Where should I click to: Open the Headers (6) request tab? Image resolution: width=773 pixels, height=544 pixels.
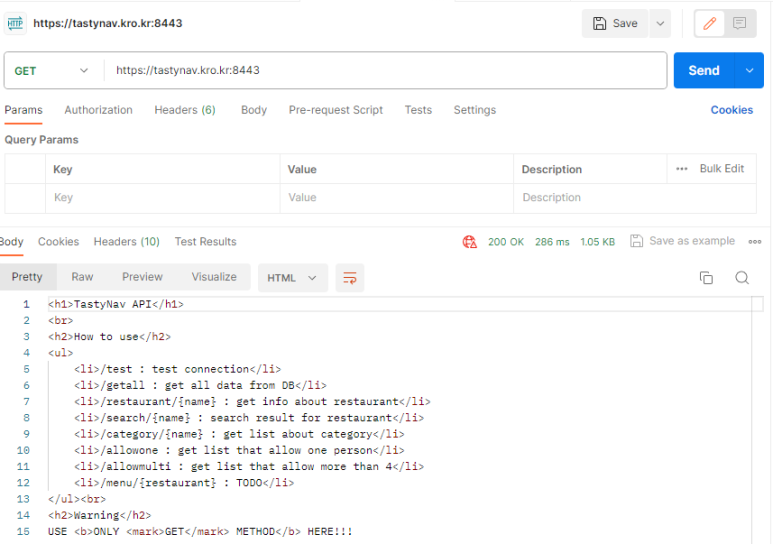[185, 110]
